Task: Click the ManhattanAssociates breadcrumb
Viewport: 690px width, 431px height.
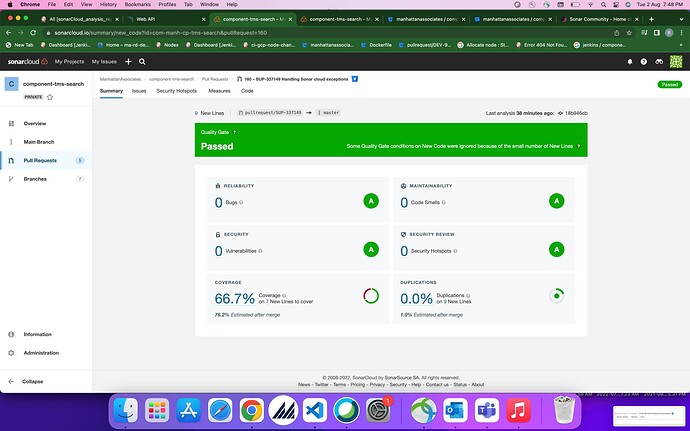Action: (x=120, y=79)
